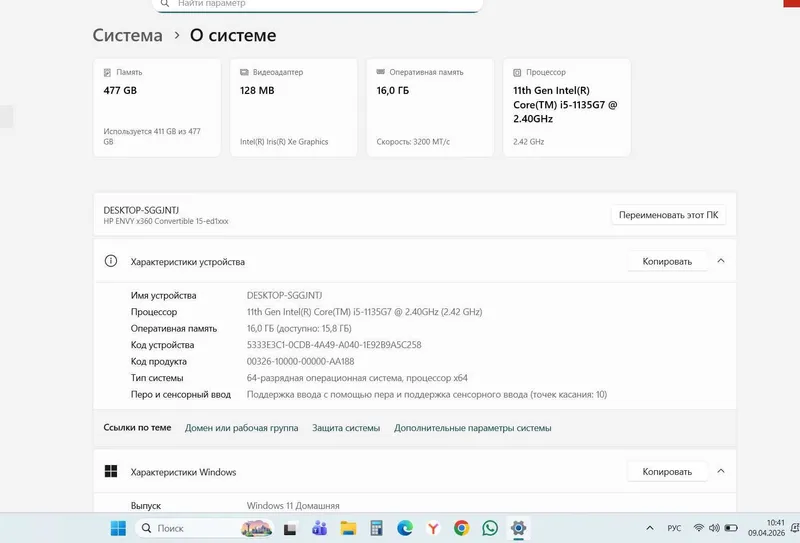Select the Settings gear in taskbar
This screenshot has width=800, height=543.
[518, 528]
